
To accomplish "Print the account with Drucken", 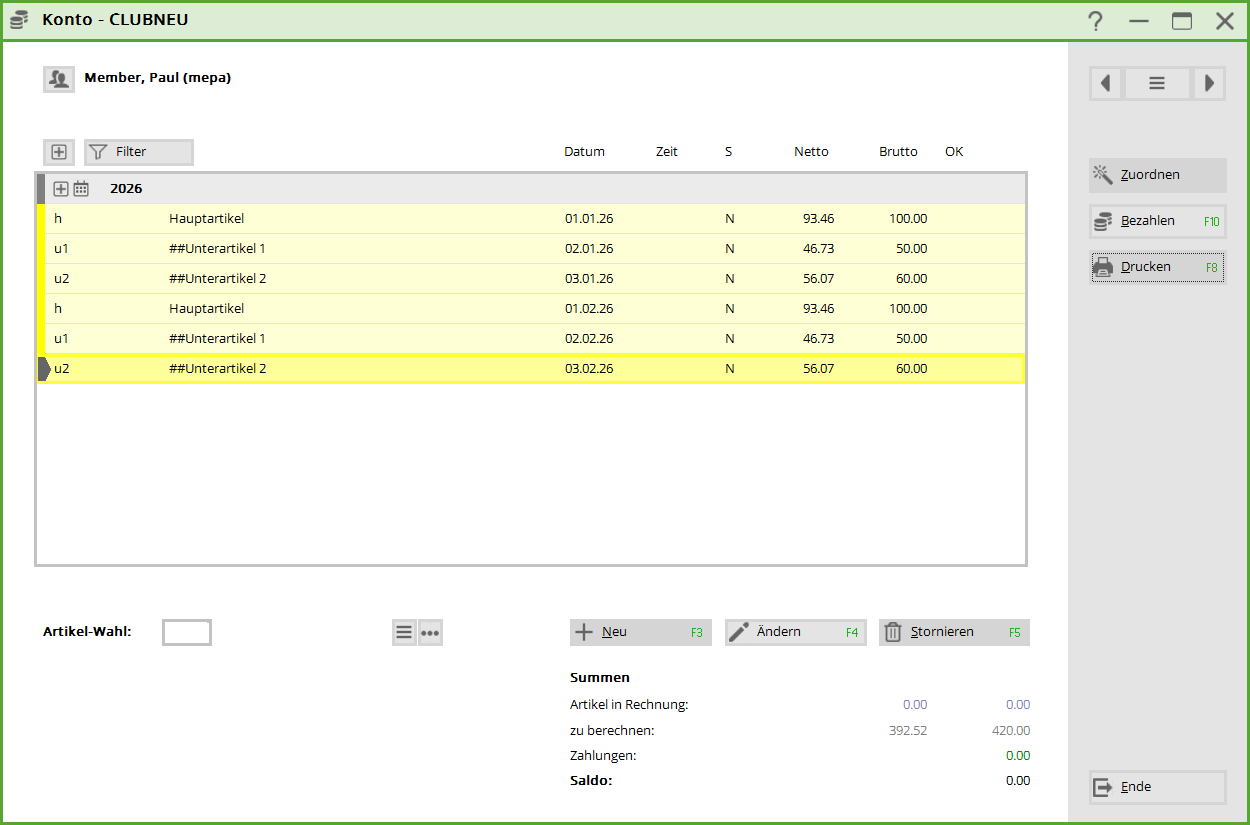I will [x=1157, y=267].
